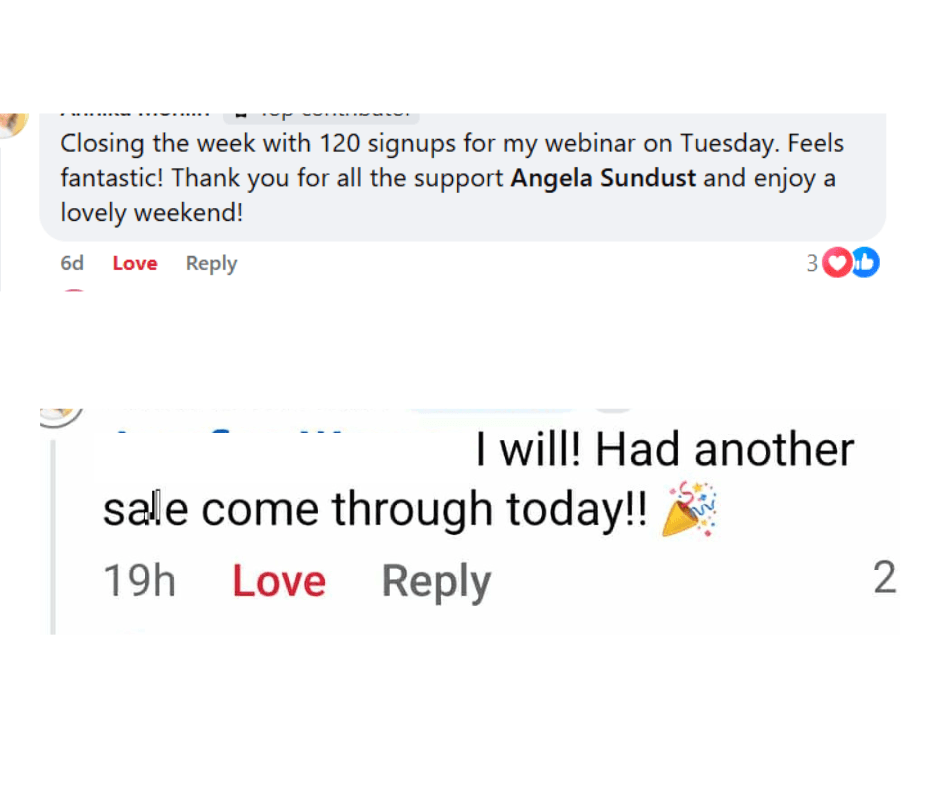Image resolution: width=940 pixels, height=788 pixels.
Task: Expand the 2 reactions count on the reply
Action: click(x=884, y=579)
